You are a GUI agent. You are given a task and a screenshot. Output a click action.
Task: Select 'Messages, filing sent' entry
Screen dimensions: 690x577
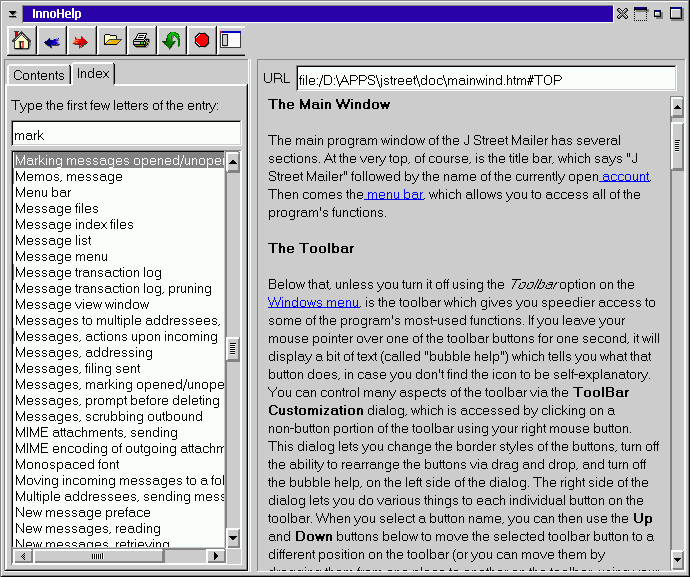(119, 368)
